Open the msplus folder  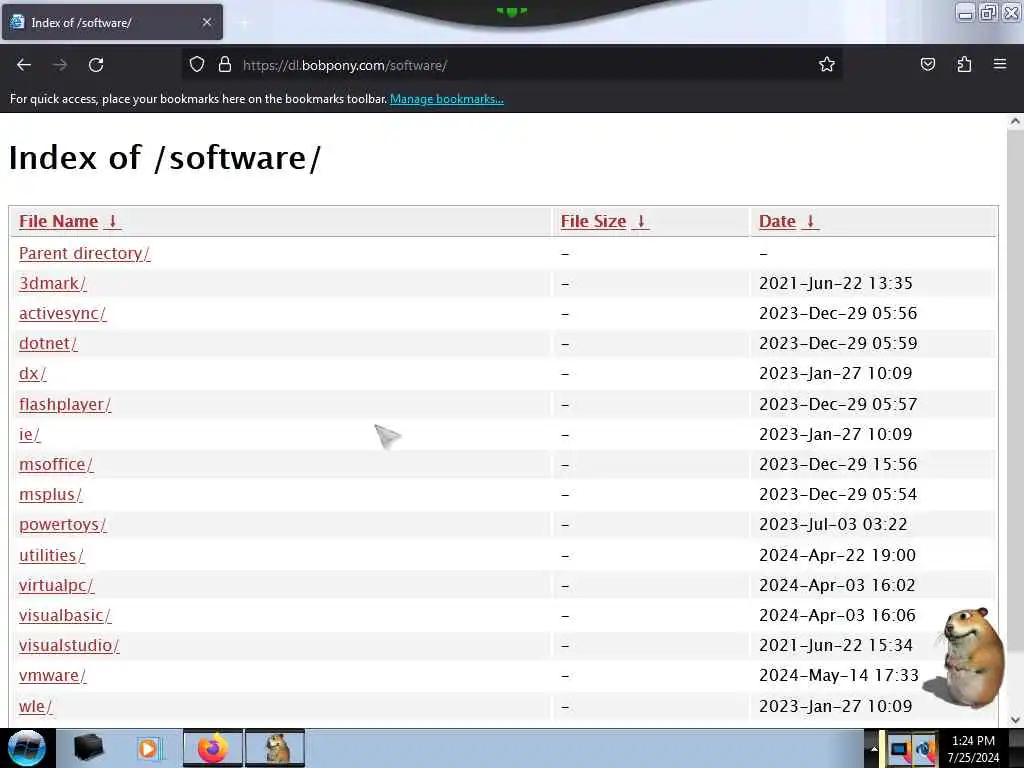coord(50,494)
